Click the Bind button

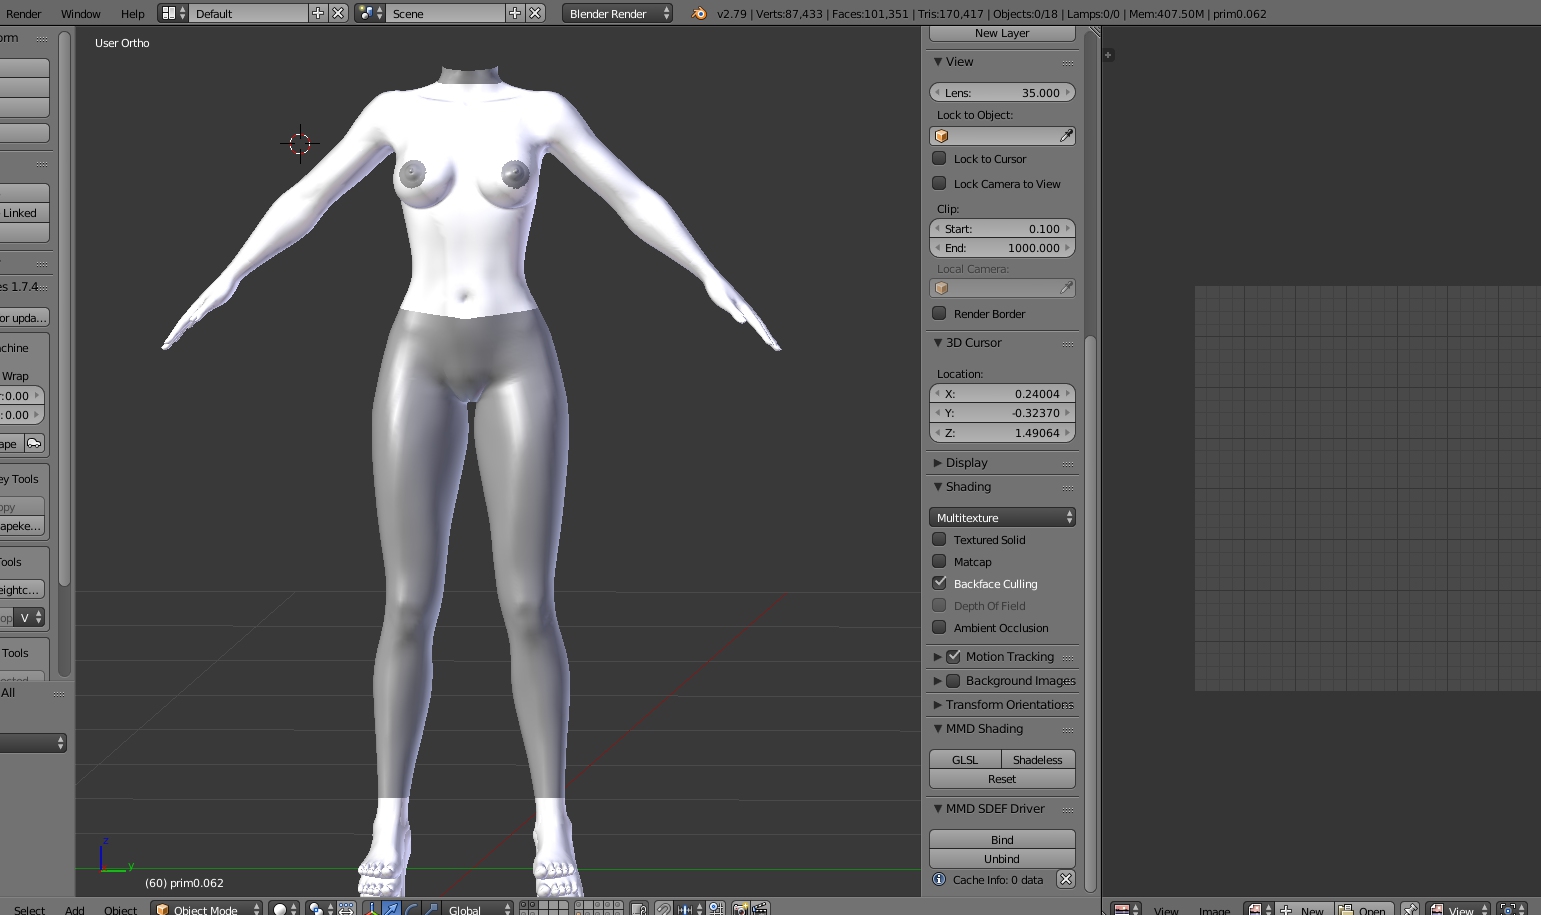1002,840
